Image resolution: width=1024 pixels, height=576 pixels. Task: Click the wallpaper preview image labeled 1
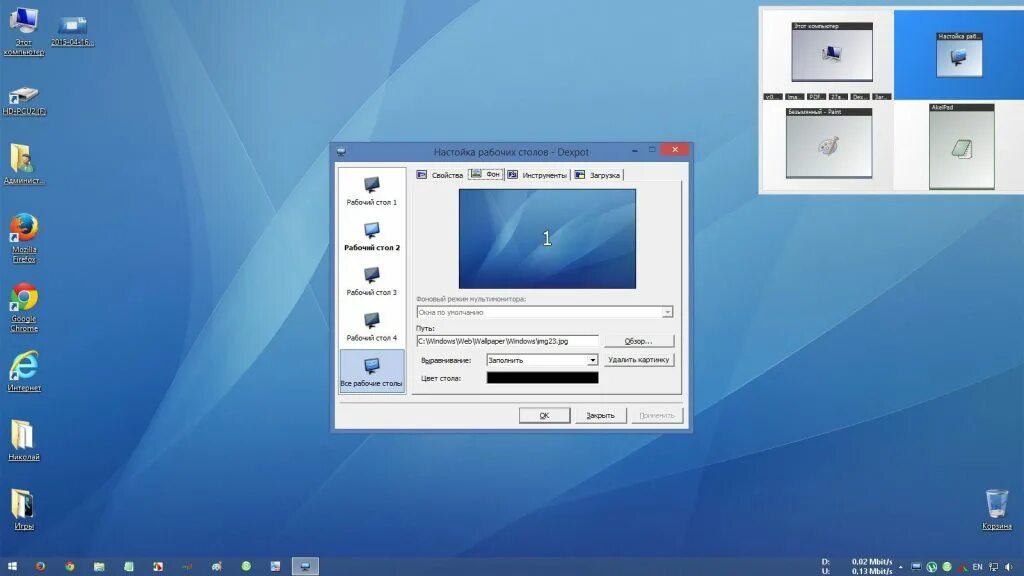pos(547,238)
